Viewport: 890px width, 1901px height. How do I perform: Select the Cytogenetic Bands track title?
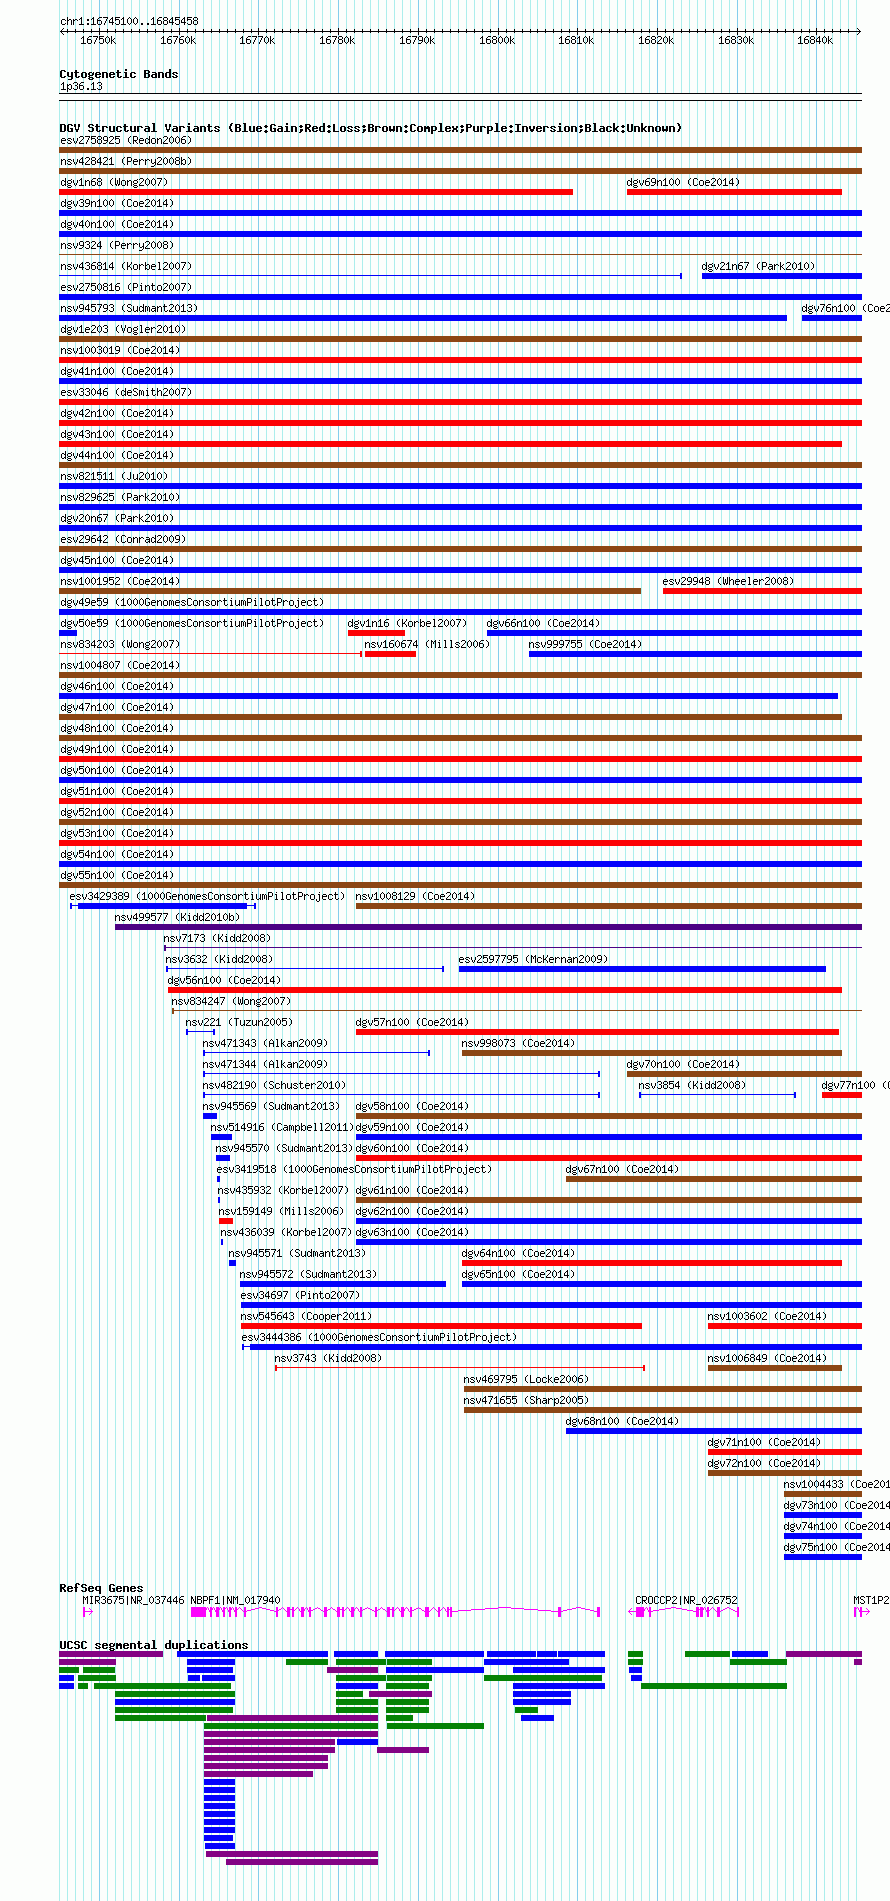tap(118, 74)
